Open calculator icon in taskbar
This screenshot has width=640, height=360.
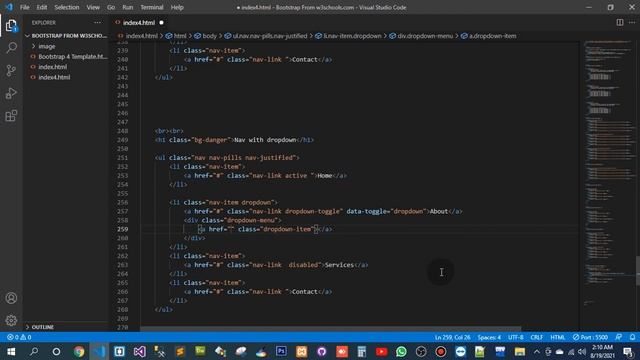point(361,351)
